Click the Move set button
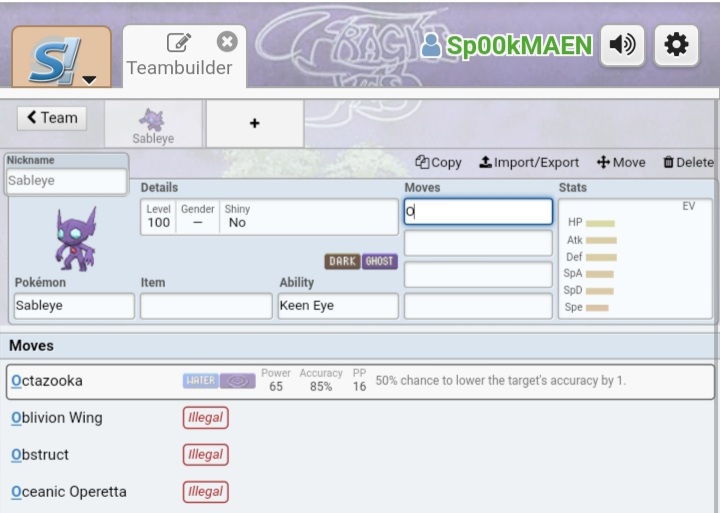Viewport: 720px width, 513px height. coord(621,163)
